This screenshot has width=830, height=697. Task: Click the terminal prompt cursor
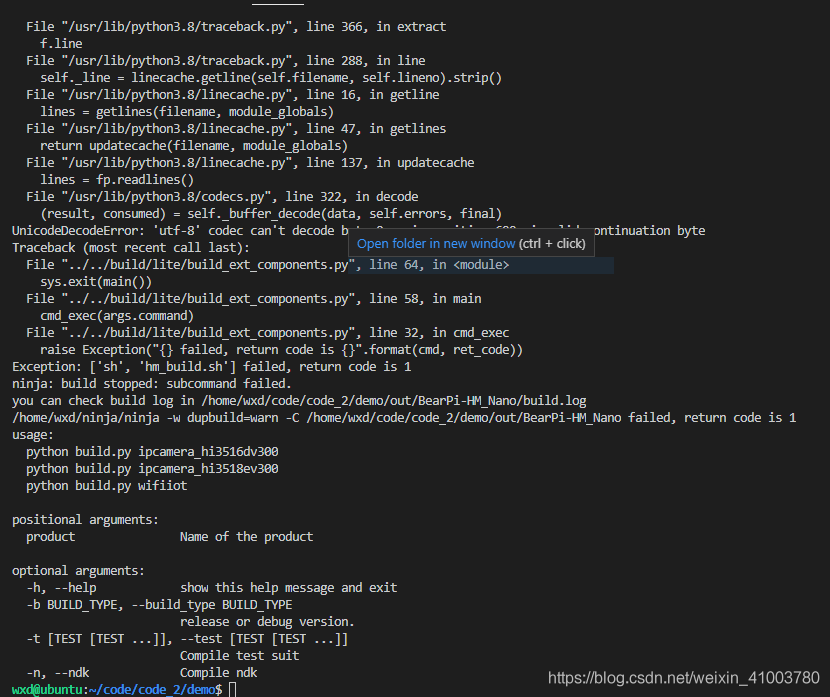coord(232,690)
